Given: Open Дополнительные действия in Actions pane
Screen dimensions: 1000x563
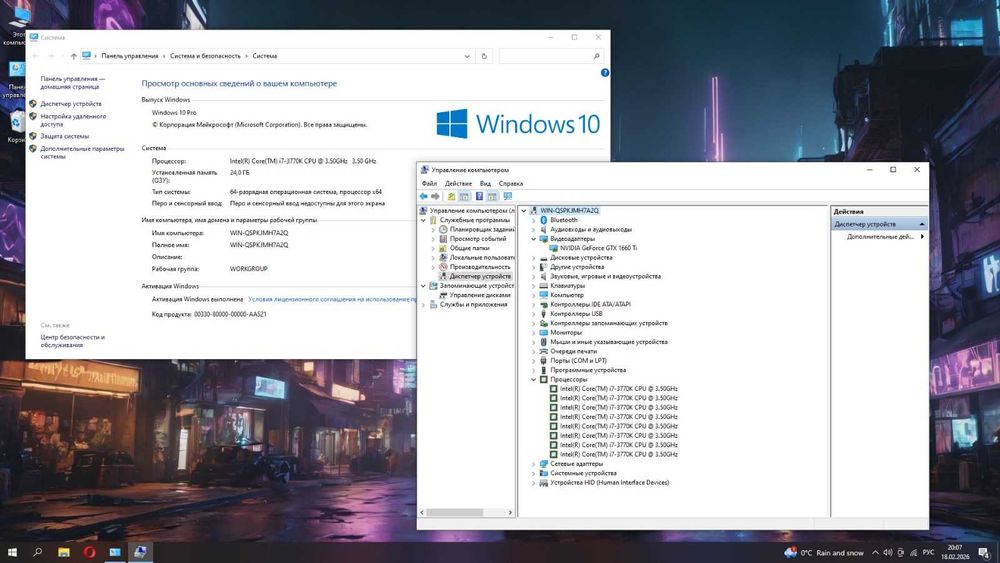Looking at the screenshot, I should 880,237.
